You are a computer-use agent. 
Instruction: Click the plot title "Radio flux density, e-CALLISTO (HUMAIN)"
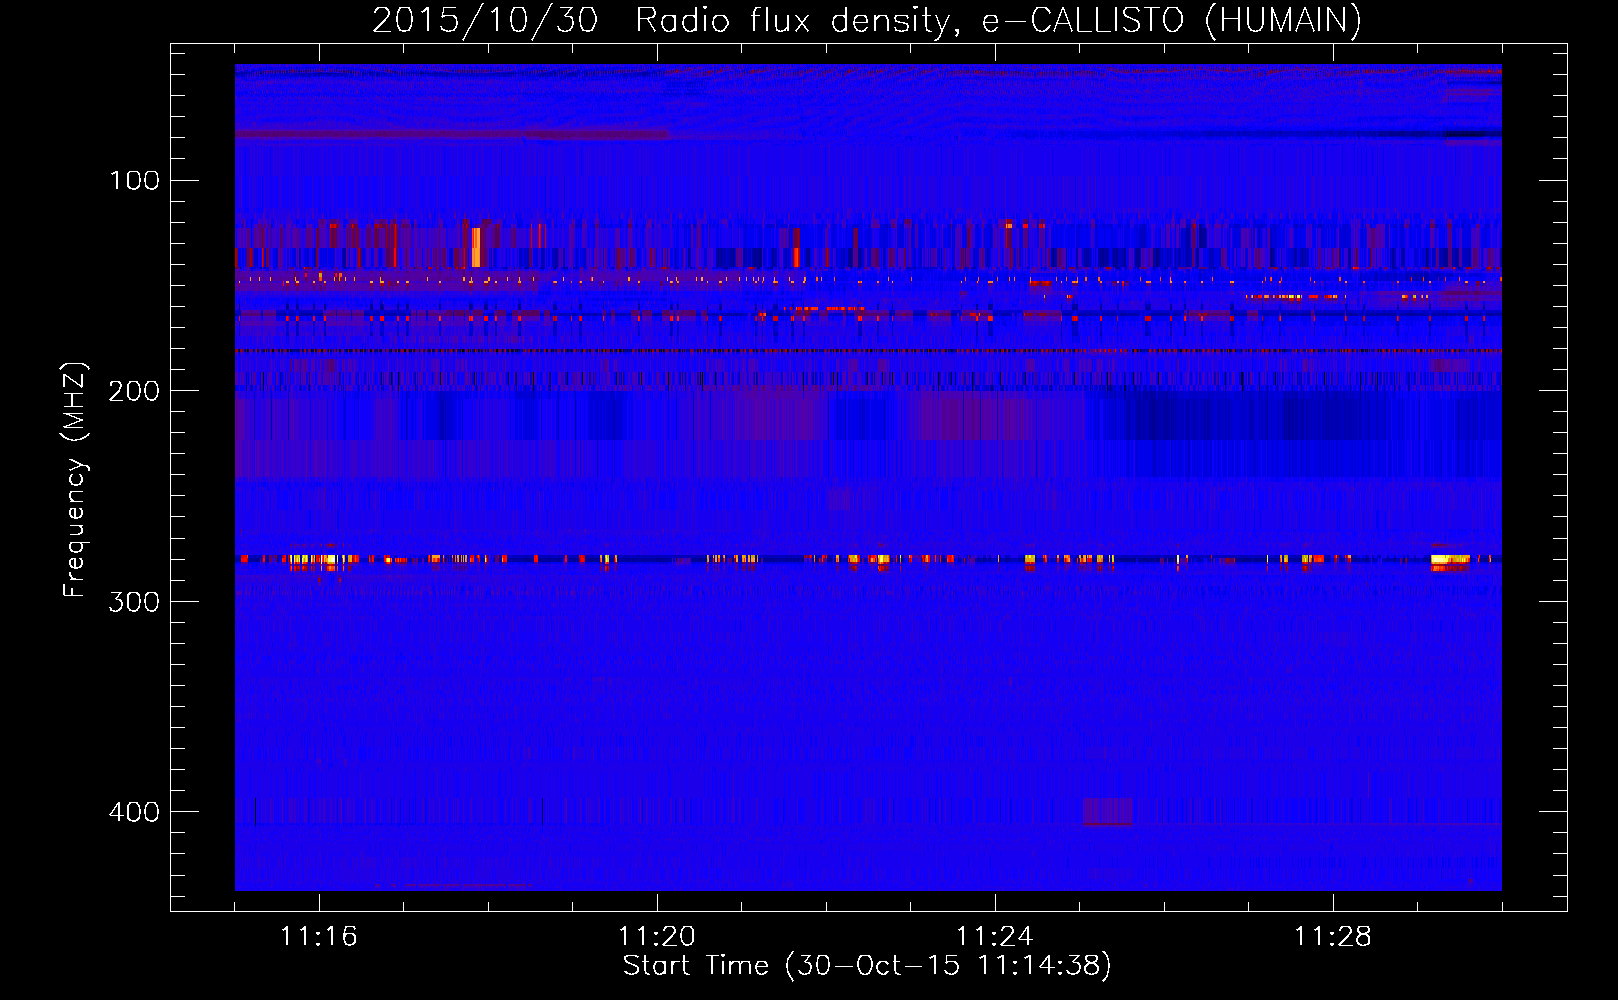(998, 20)
